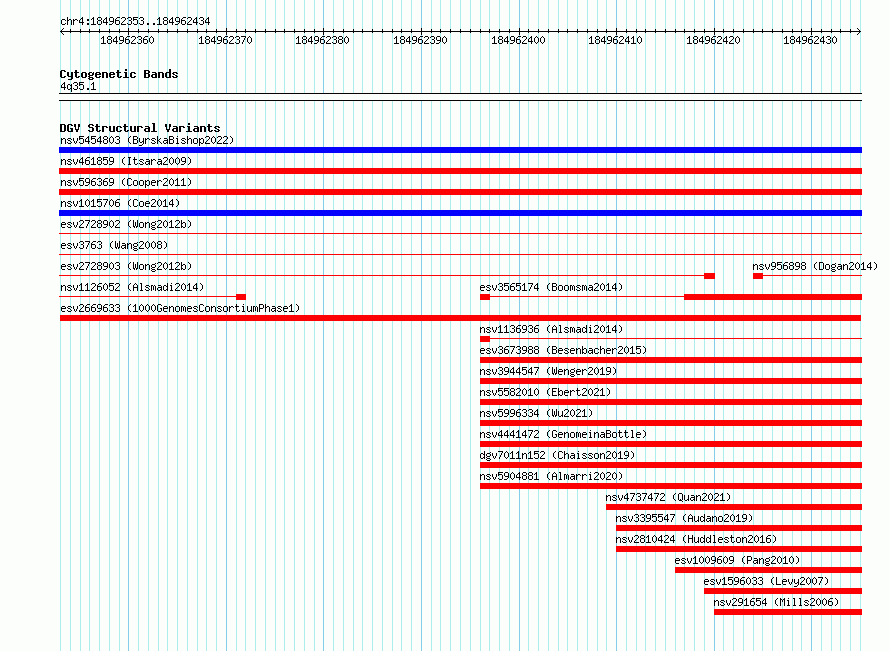Click ruler position 184962430
This screenshot has width=890, height=651.
[x=811, y=40]
